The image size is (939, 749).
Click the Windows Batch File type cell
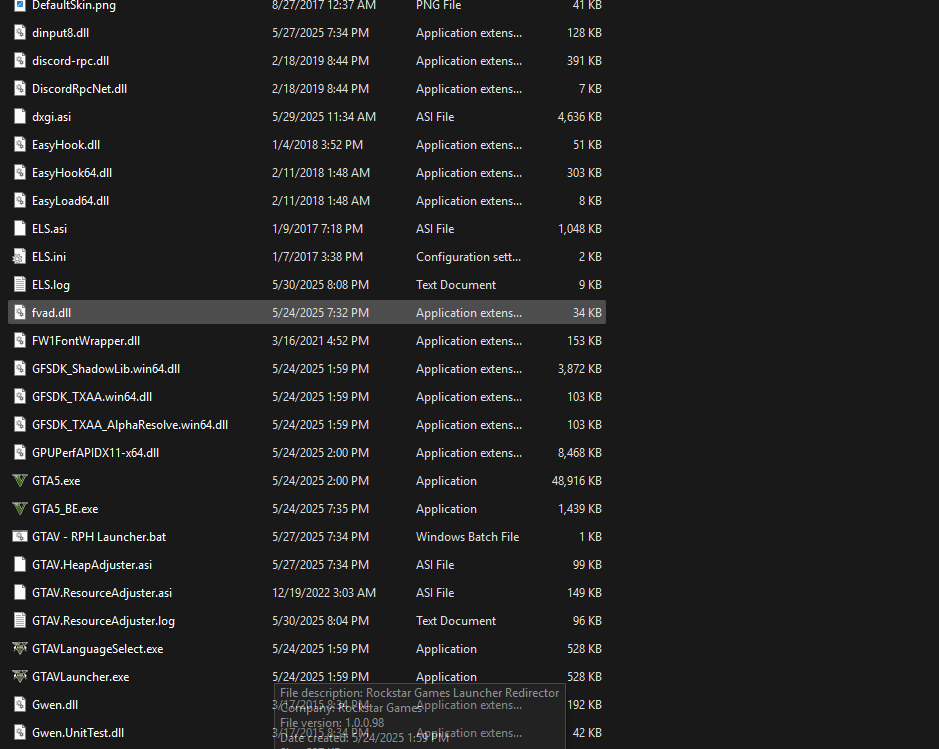(468, 536)
